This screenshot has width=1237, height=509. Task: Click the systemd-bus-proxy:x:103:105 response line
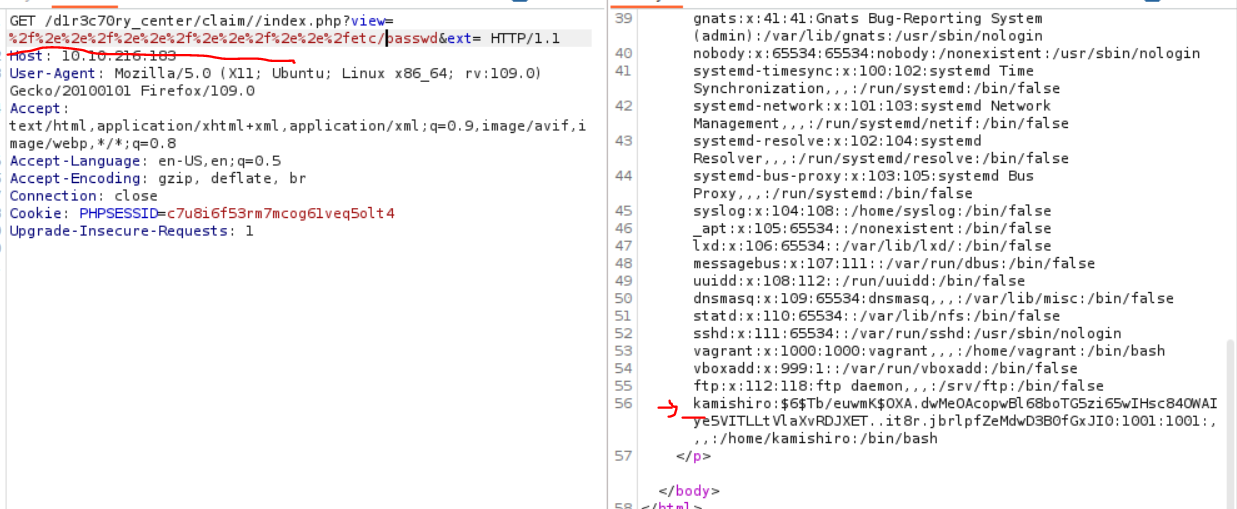863,176
